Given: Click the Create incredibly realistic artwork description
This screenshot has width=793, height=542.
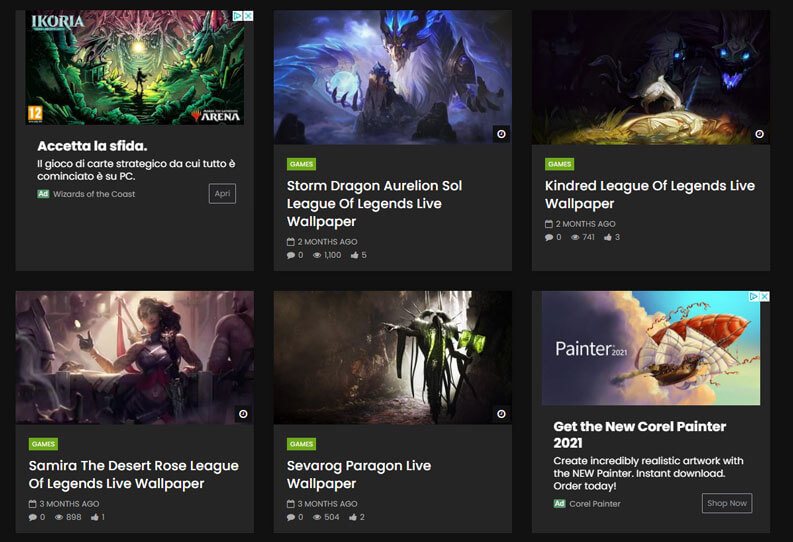Looking at the screenshot, I should click(x=648, y=473).
